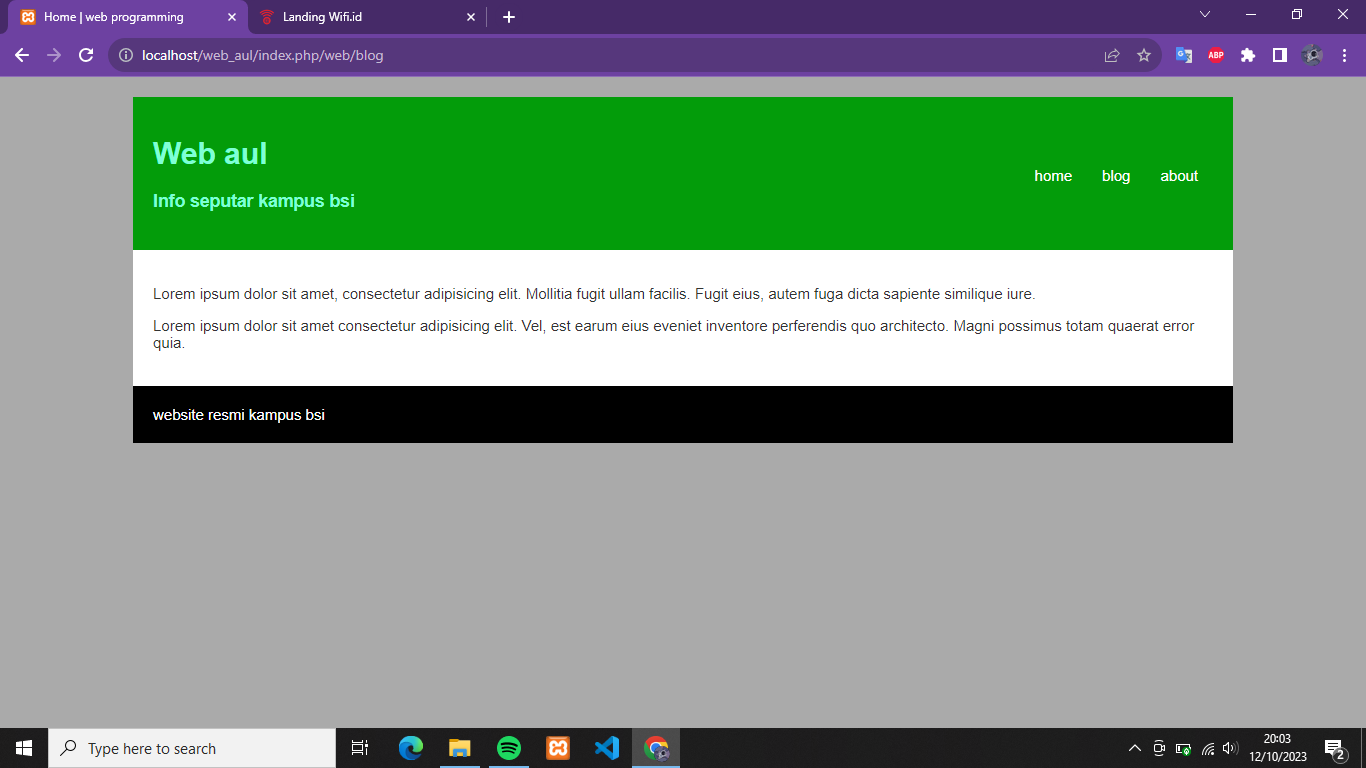Share this page icon in address bar
The height and width of the screenshot is (768, 1366).
1112,55
